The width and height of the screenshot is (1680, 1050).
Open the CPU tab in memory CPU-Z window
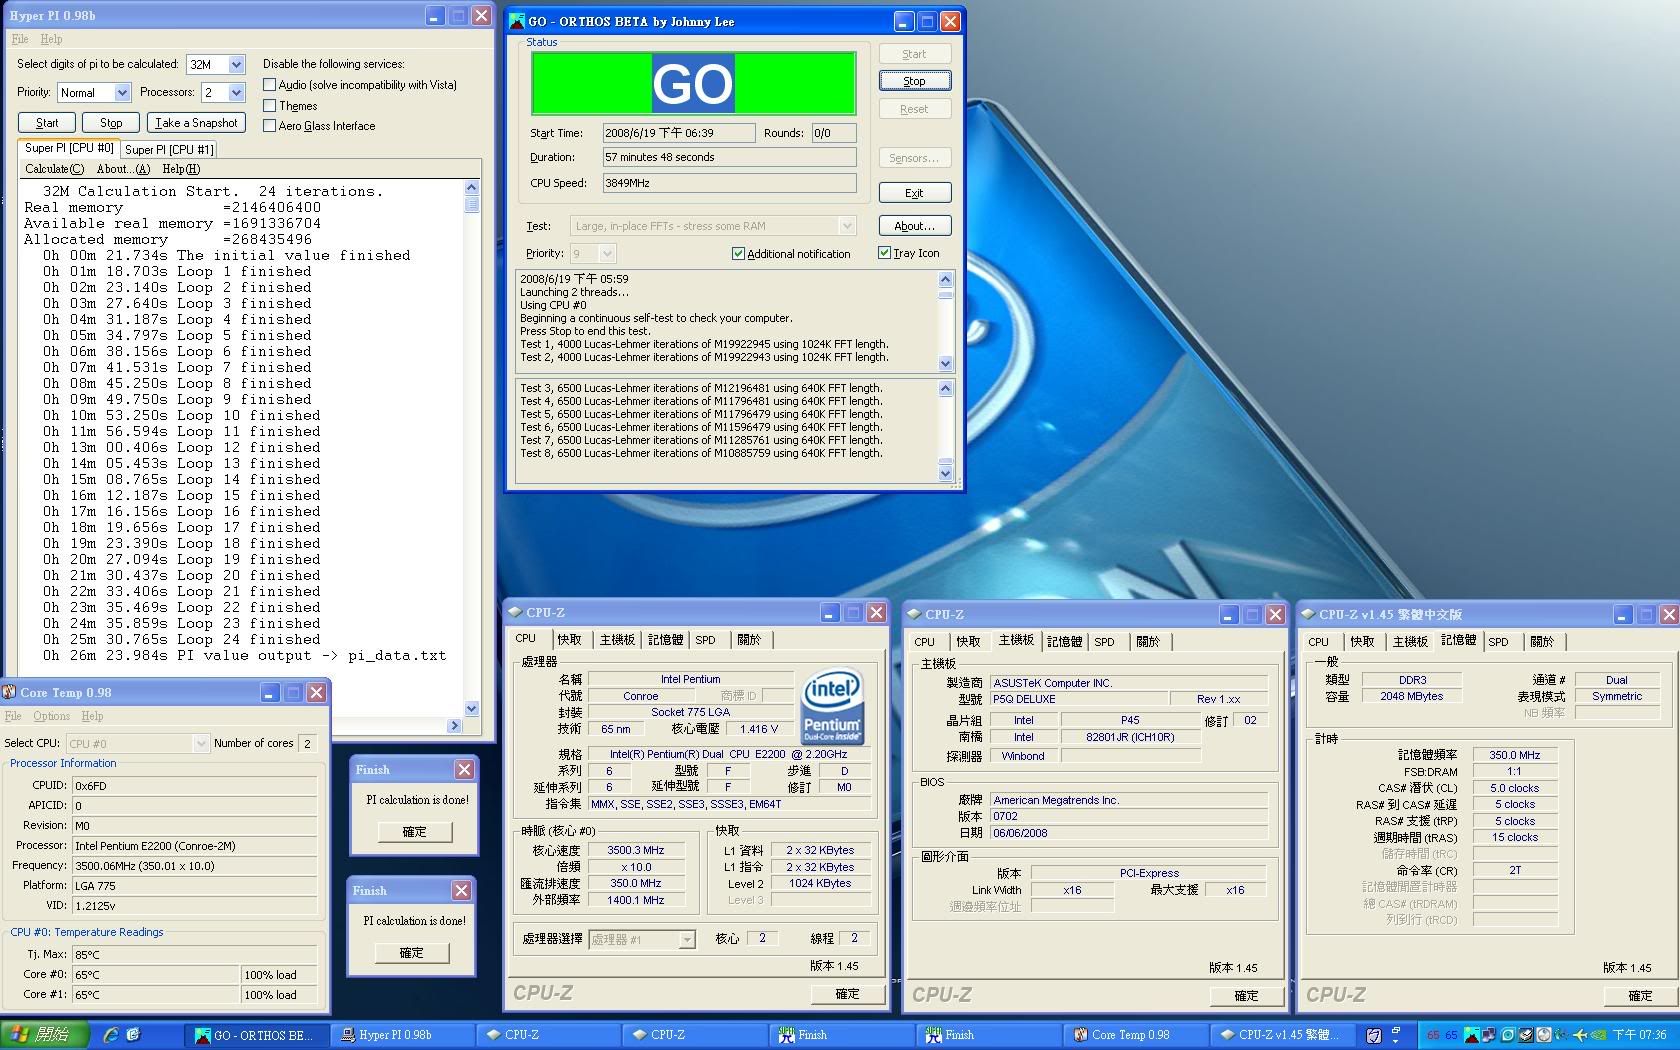click(1319, 642)
